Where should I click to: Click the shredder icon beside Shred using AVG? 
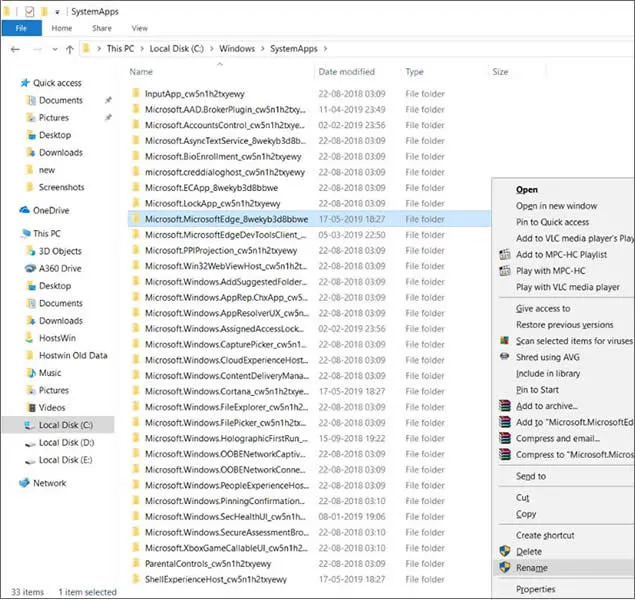click(x=504, y=357)
